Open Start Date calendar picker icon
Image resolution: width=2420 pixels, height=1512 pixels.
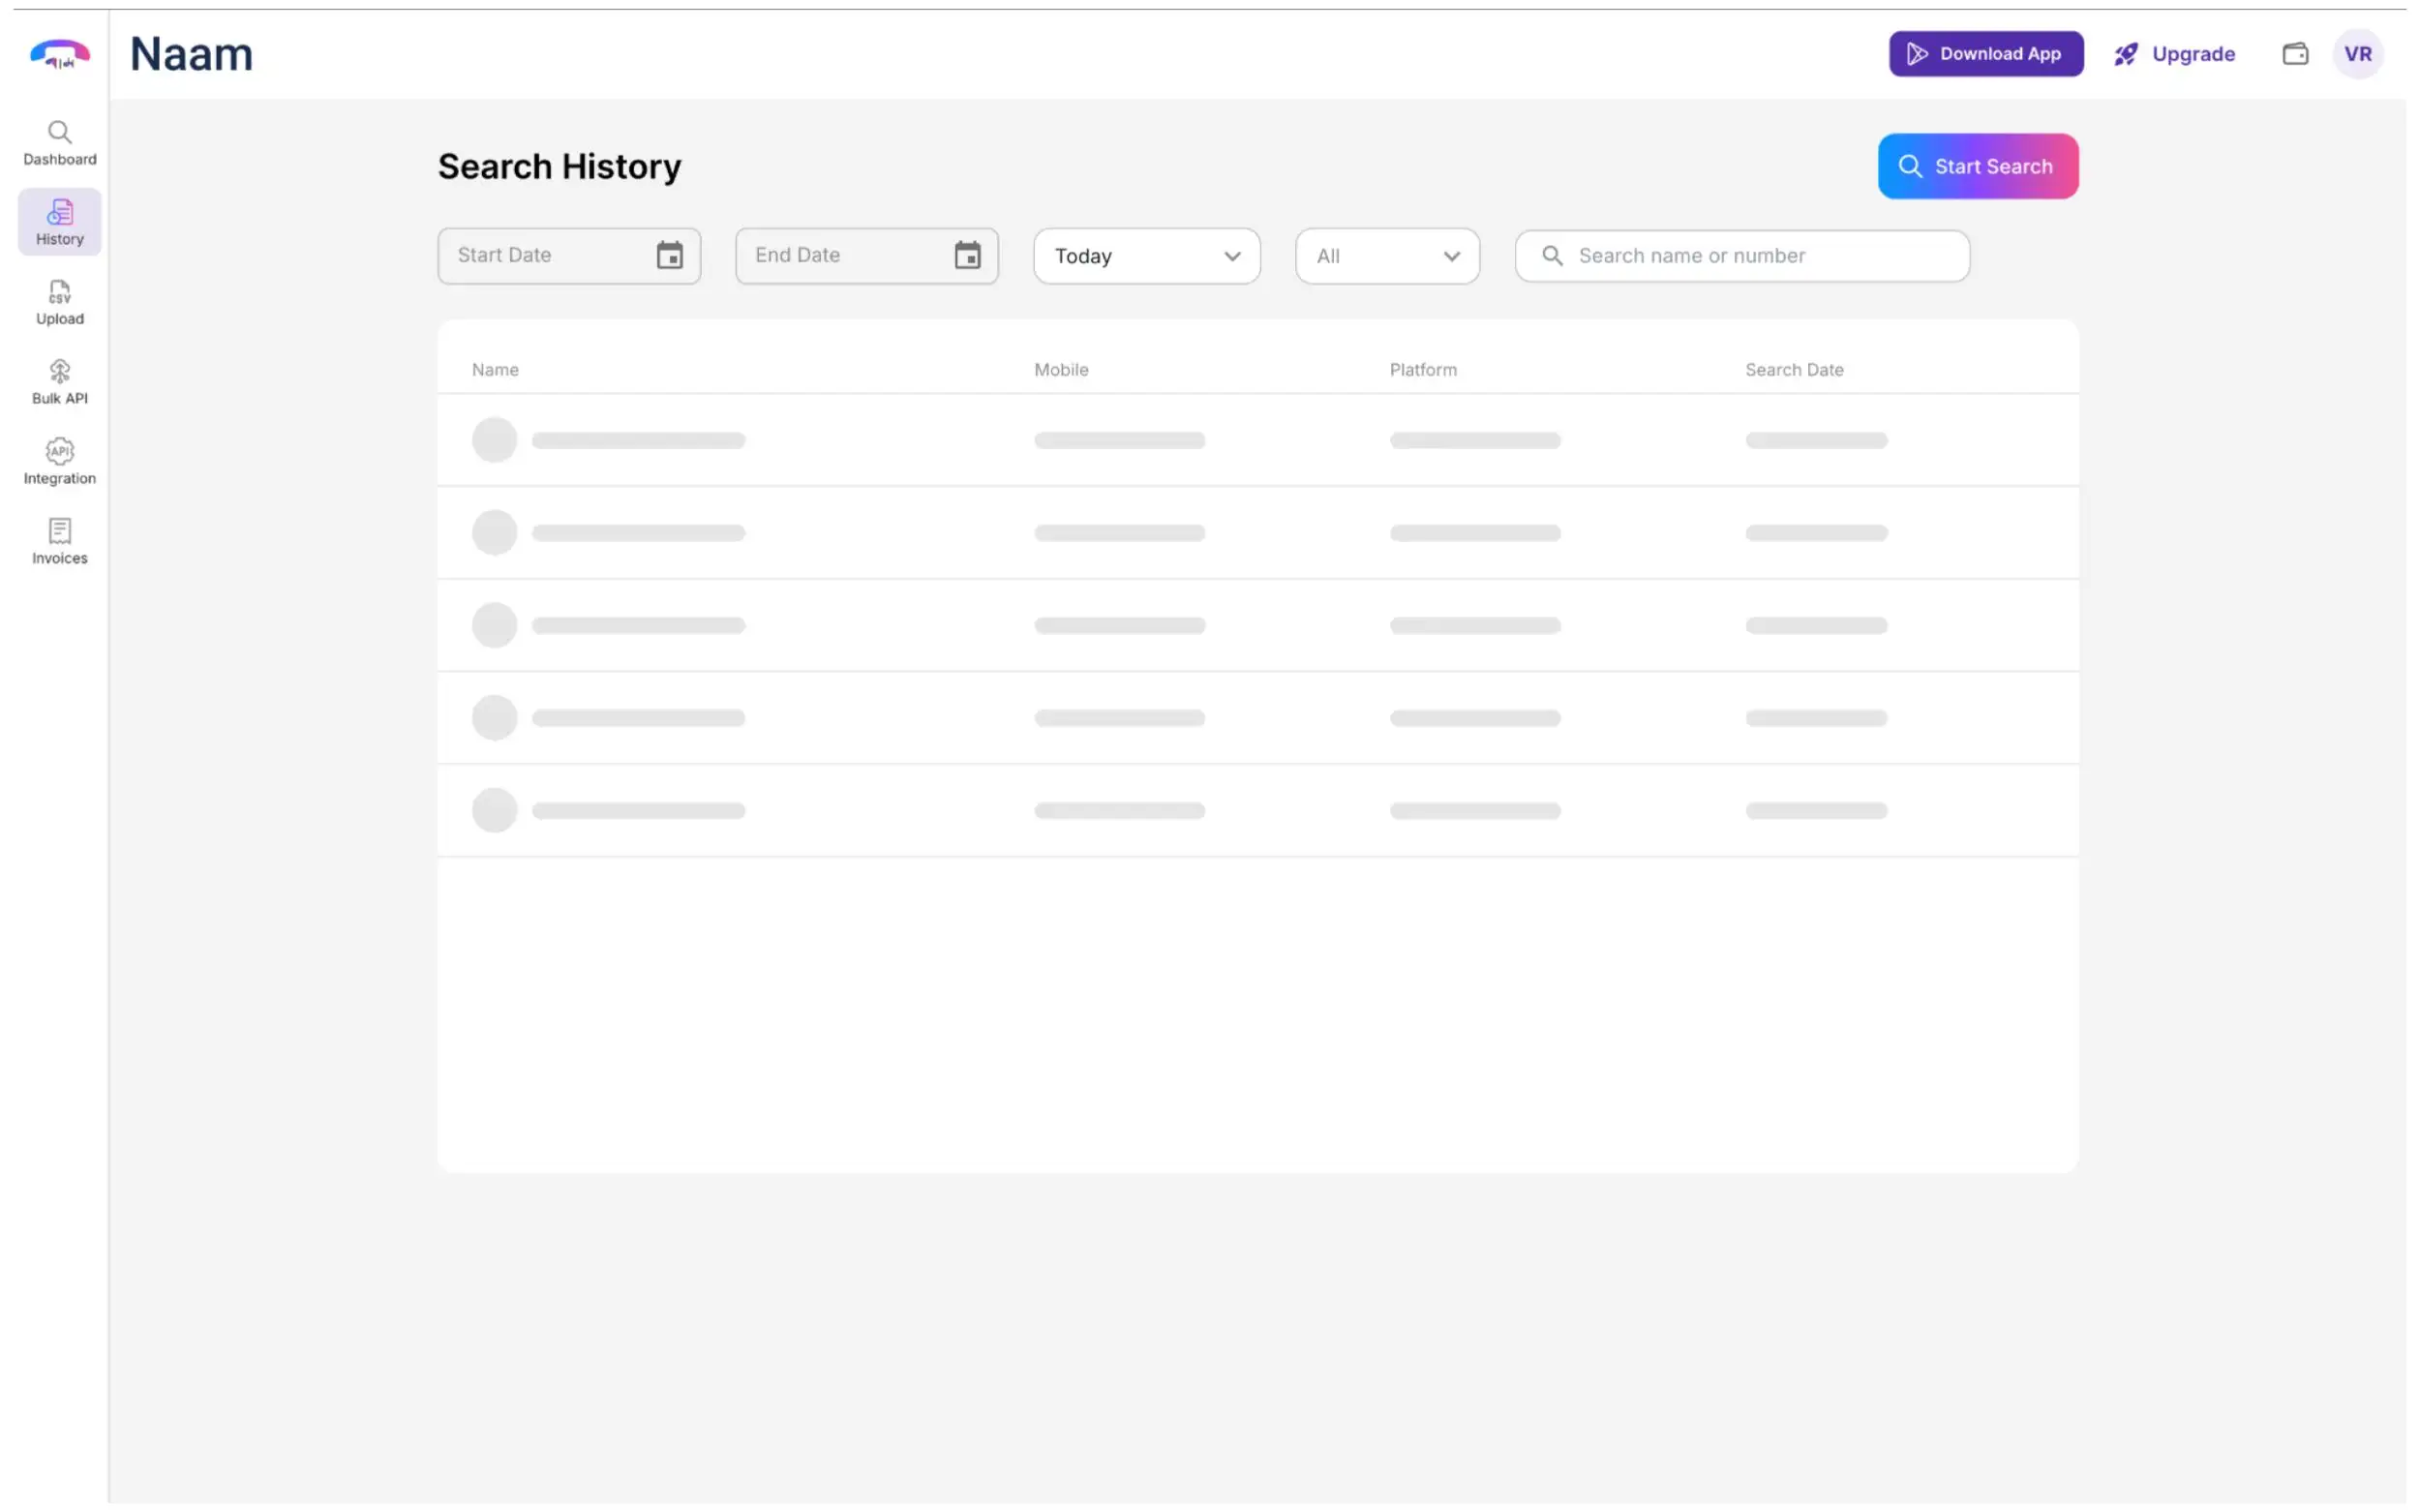pyautogui.click(x=669, y=256)
